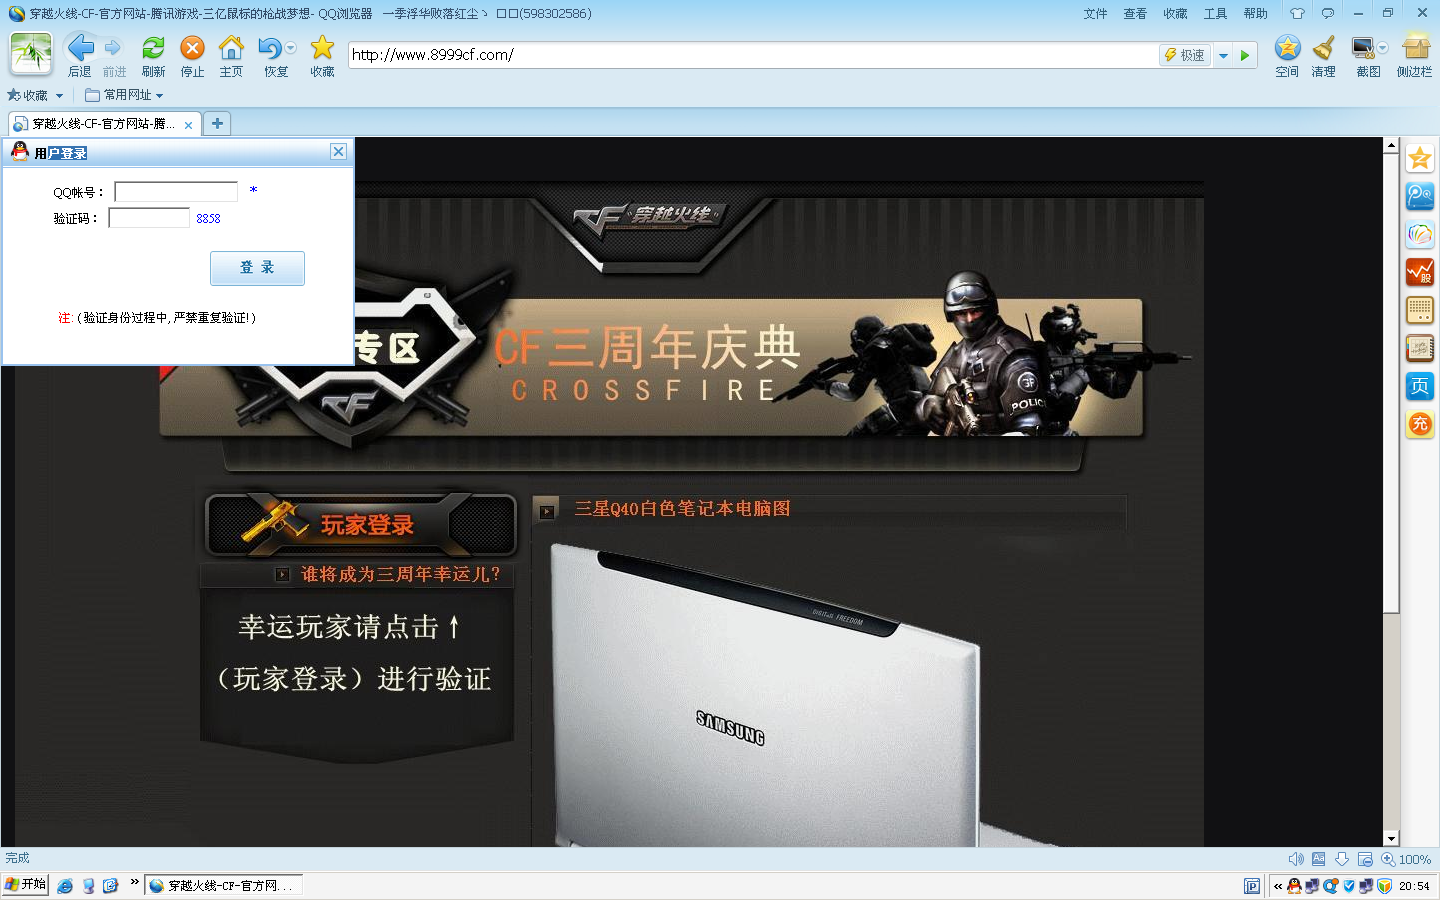The image size is (1440, 900).
Task: Close the 用户登录 dialog
Action: click(338, 151)
